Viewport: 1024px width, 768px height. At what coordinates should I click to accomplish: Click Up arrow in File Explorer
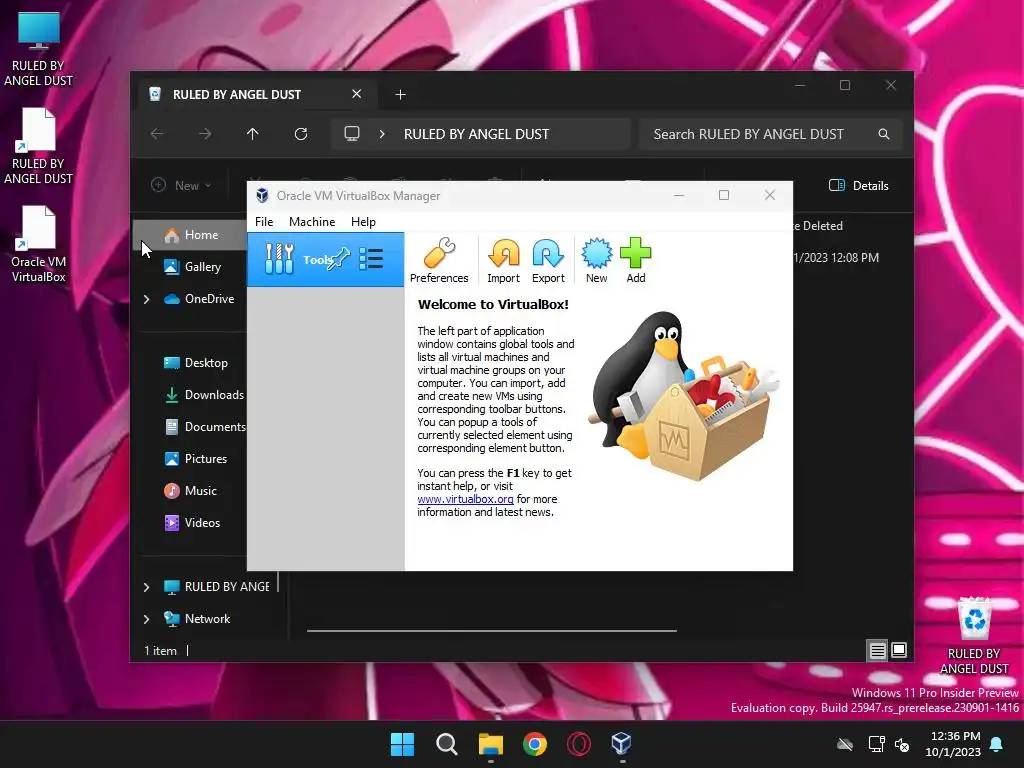(x=253, y=134)
